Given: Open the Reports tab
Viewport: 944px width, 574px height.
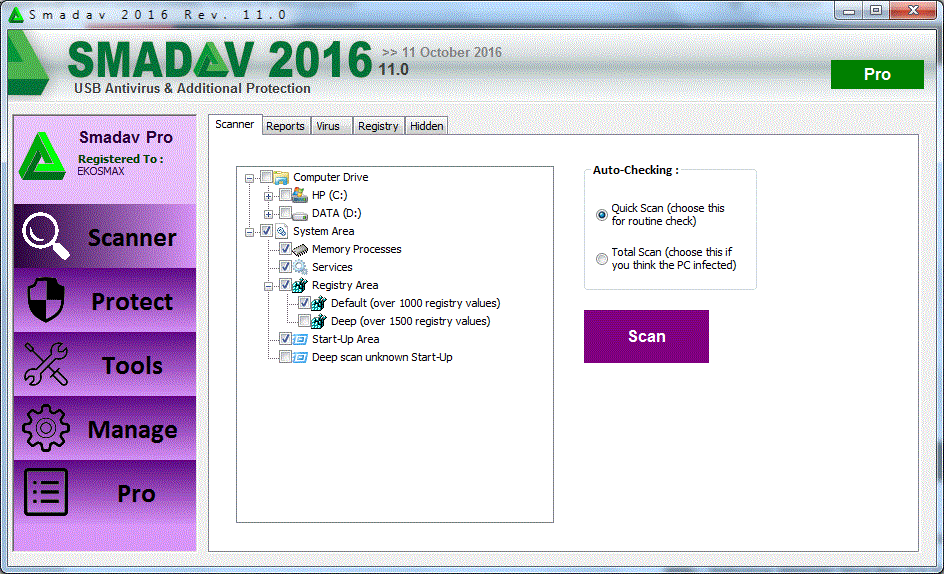Looking at the screenshot, I should tap(285, 126).
